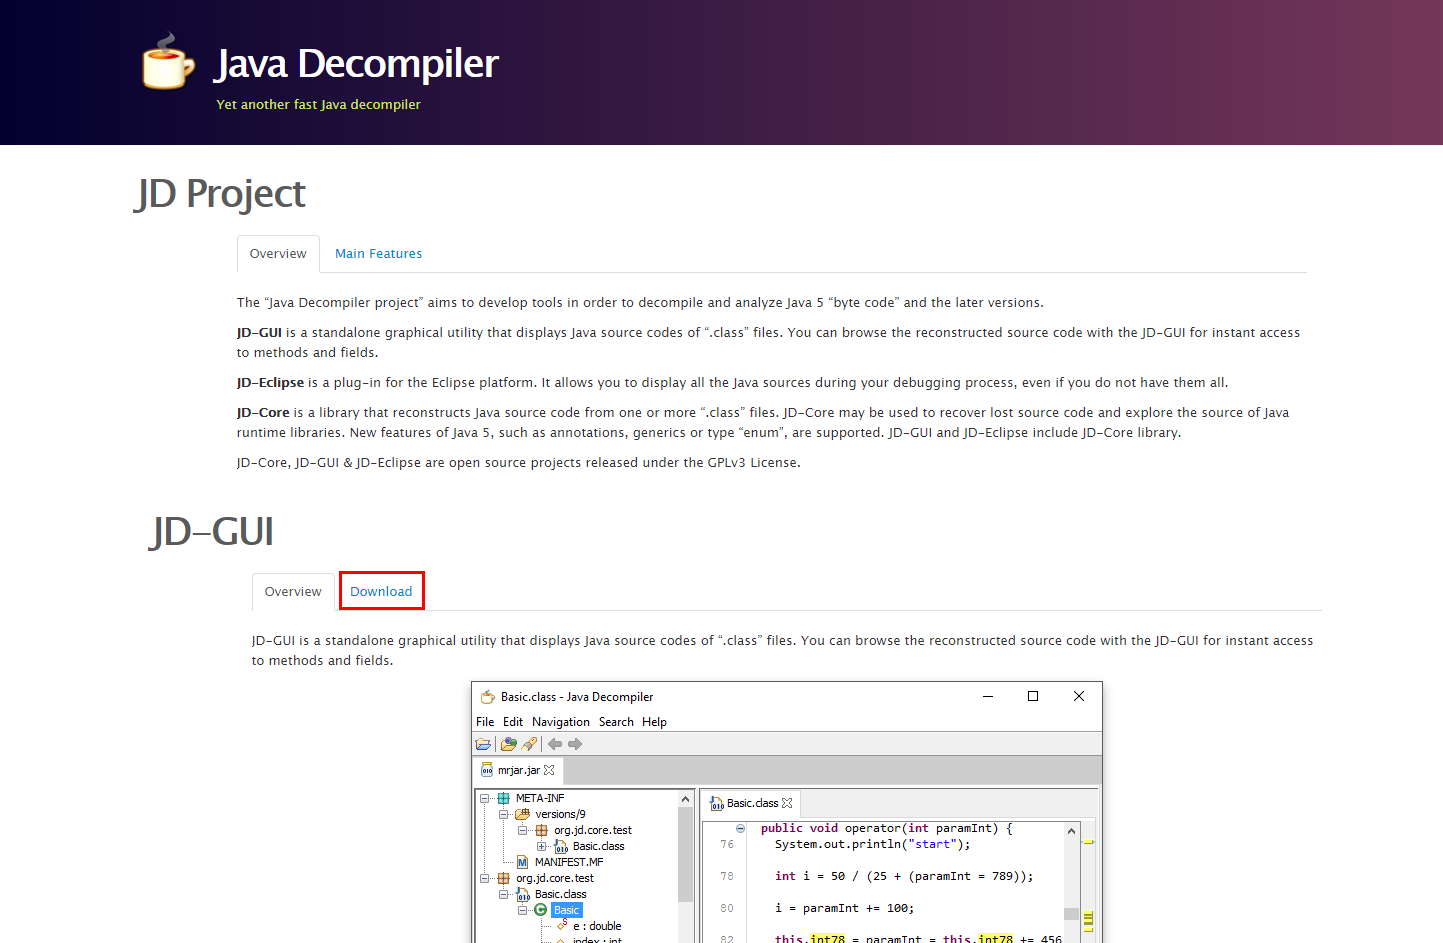Collapse the operator method in the code view
1443x943 pixels.
pyautogui.click(x=739, y=828)
